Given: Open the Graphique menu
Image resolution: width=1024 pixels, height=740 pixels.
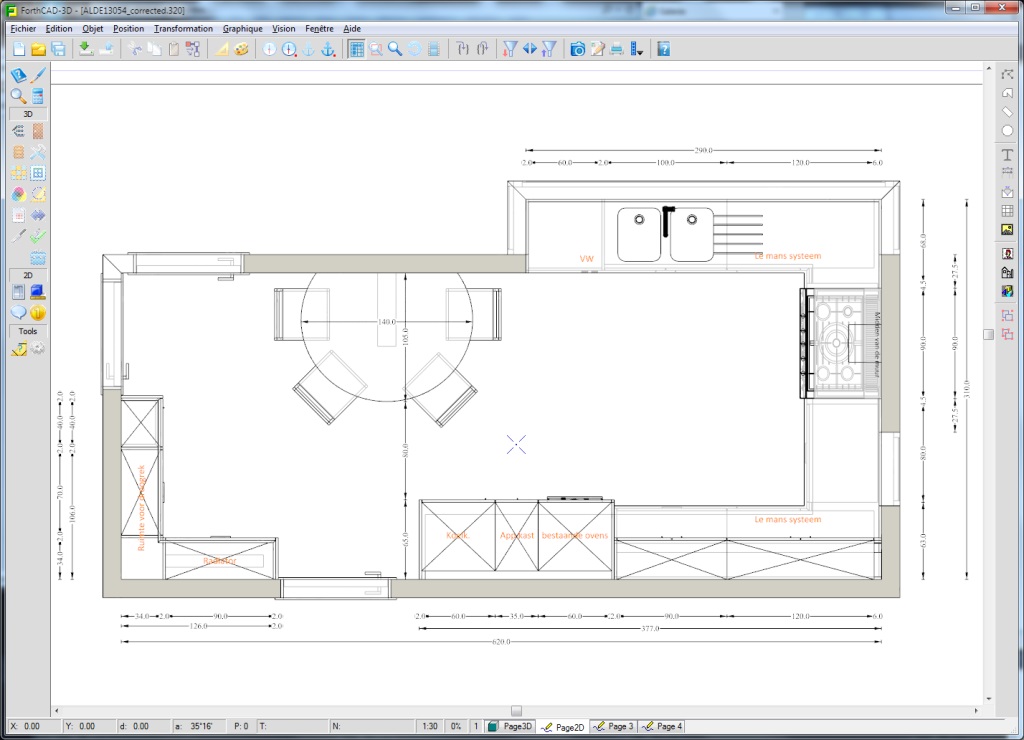Looking at the screenshot, I should (x=242, y=29).
